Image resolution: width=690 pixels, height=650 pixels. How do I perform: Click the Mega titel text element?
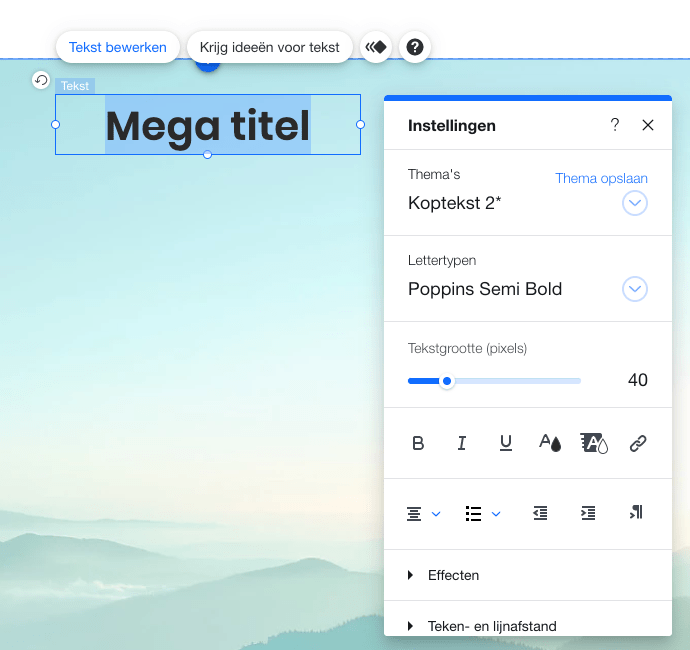pyautogui.click(x=208, y=126)
